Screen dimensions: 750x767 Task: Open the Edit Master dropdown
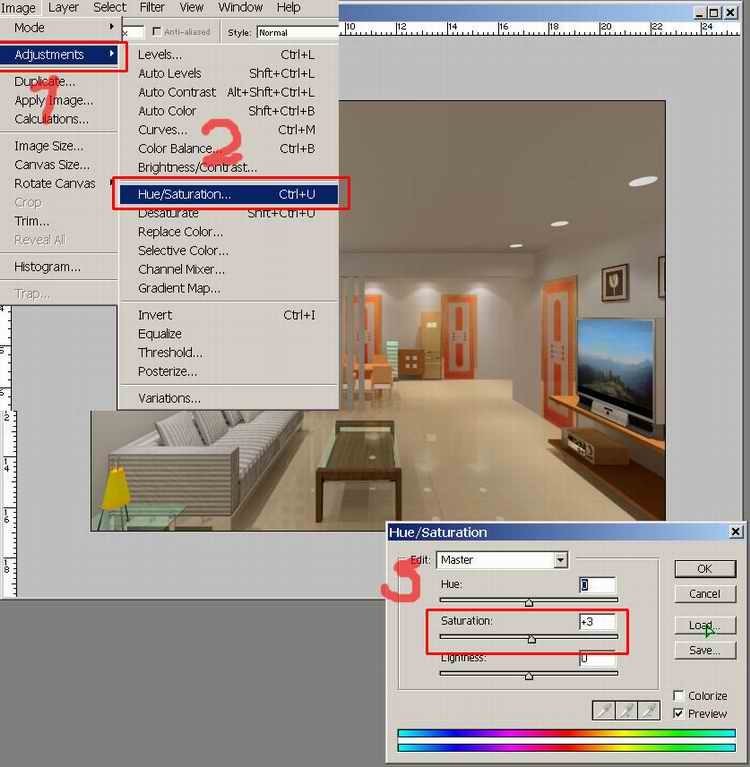(x=561, y=560)
